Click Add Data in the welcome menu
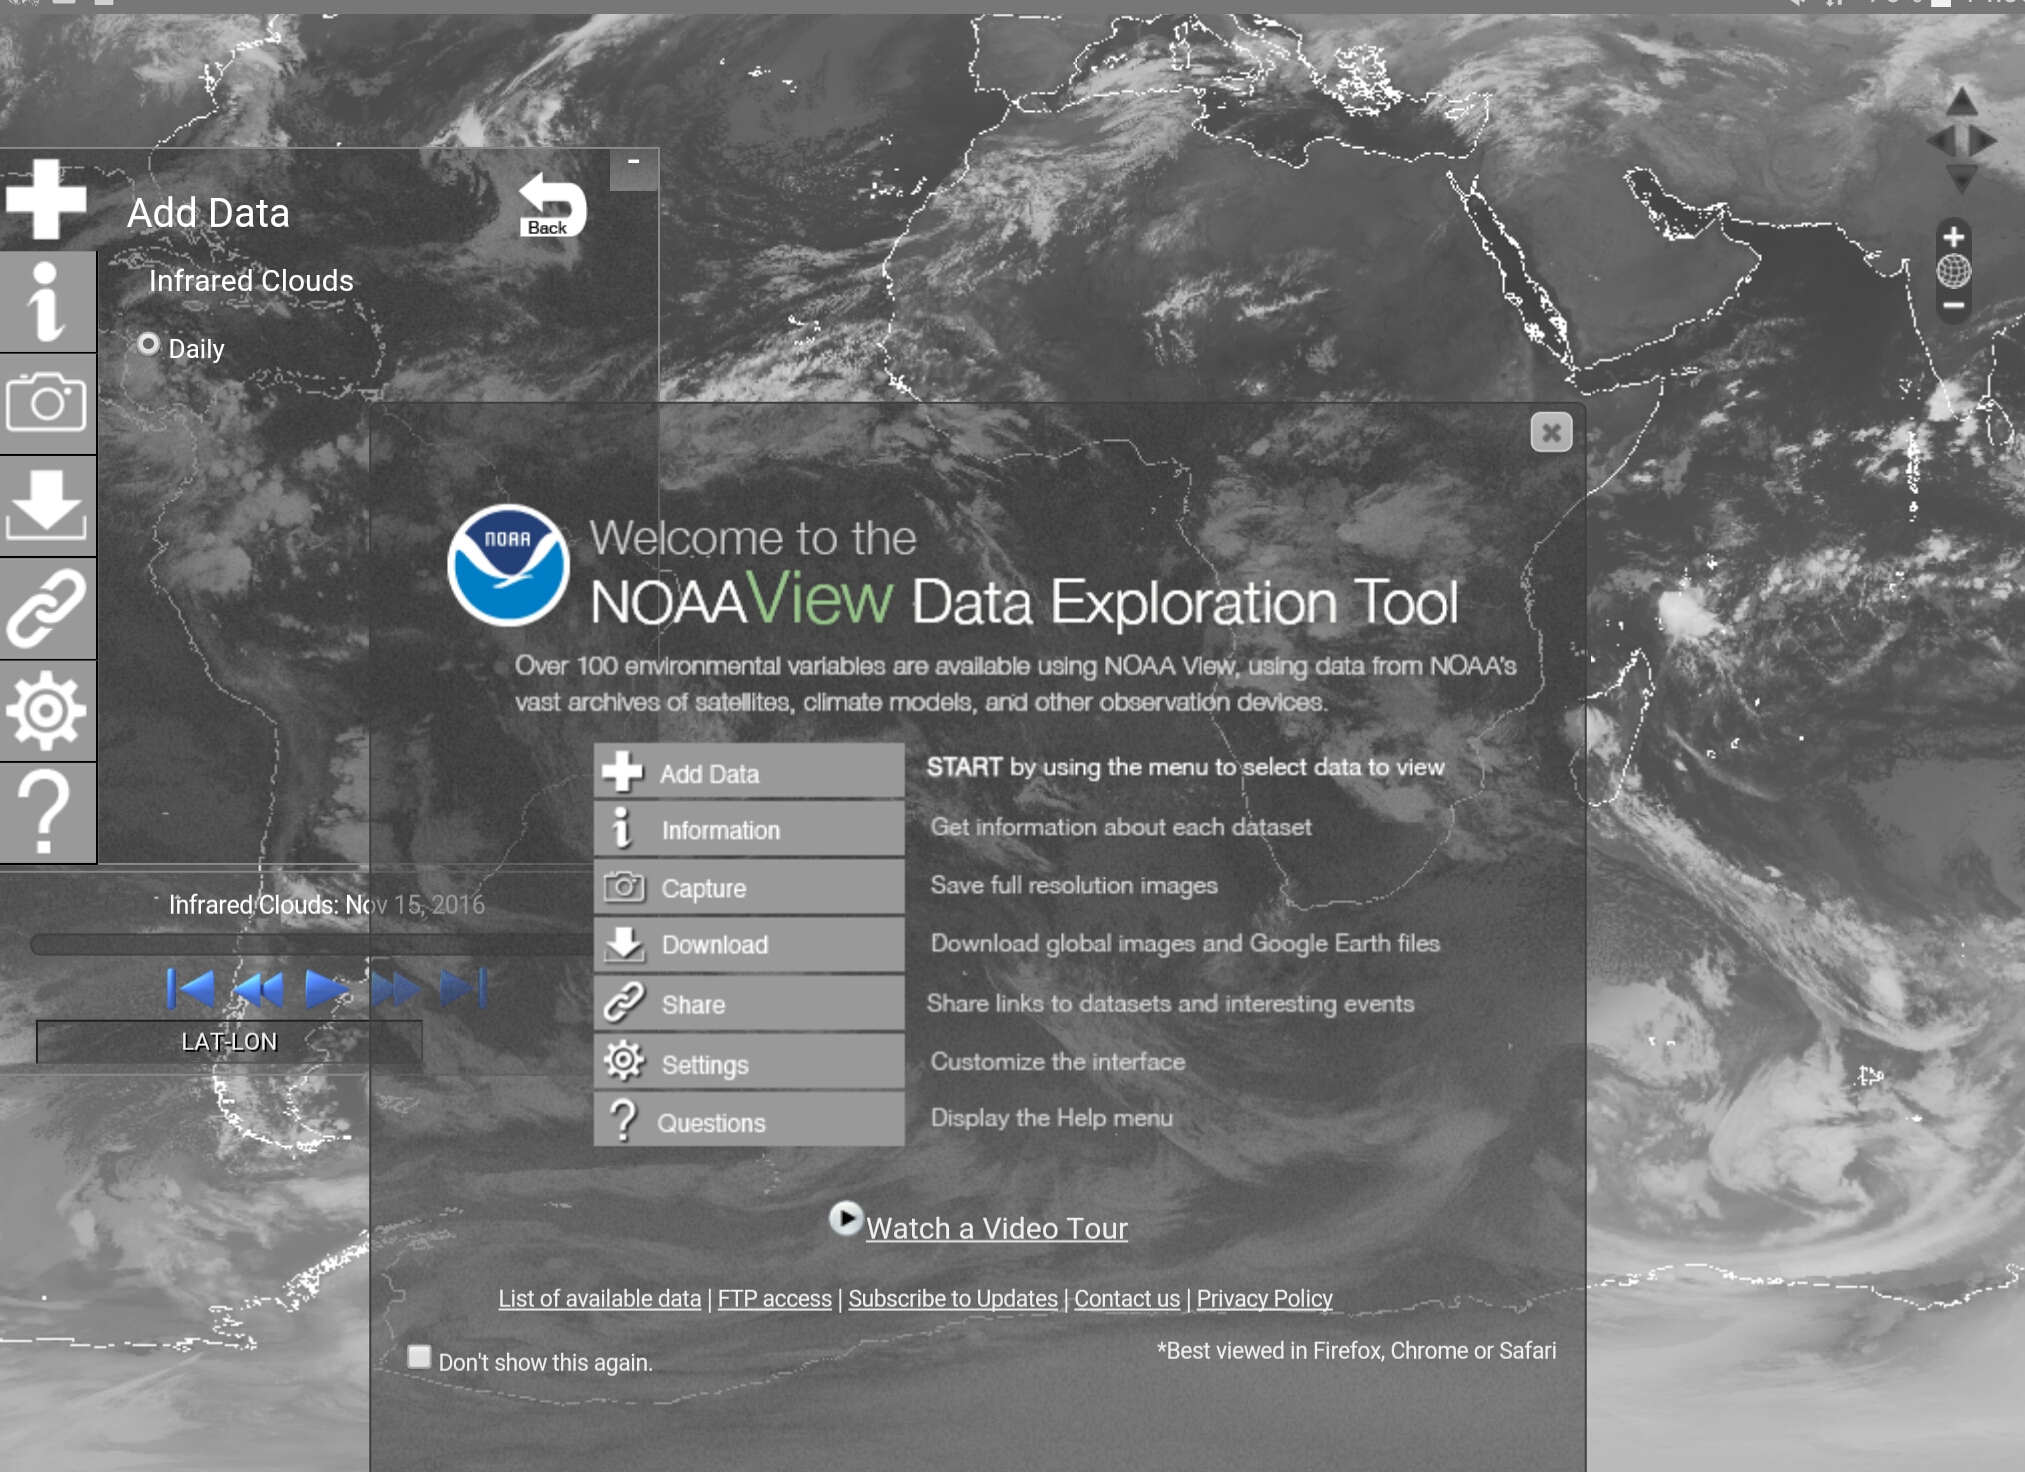Image resolution: width=2025 pixels, height=1472 pixels. pyautogui.click(x=749, y=772)
